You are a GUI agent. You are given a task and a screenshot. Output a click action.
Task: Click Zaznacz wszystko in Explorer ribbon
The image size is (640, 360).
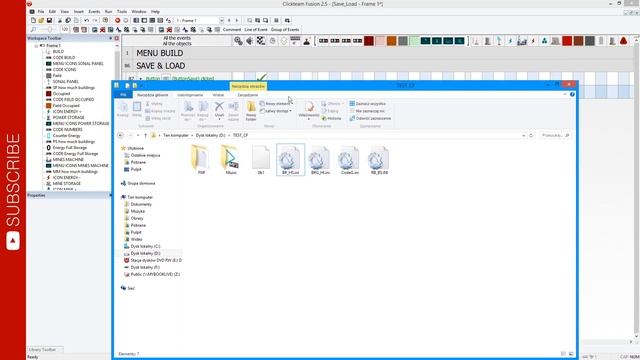pyautogui.click(x=368, y=104)
